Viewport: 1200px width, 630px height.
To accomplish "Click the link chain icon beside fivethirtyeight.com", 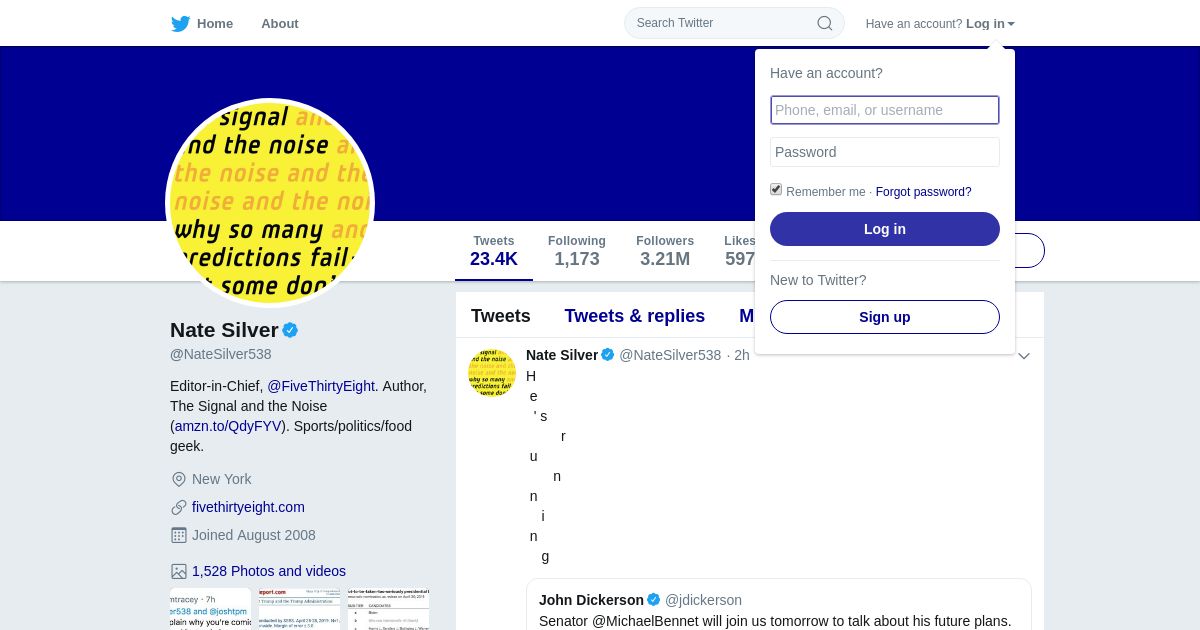I will tap(179, 507).
